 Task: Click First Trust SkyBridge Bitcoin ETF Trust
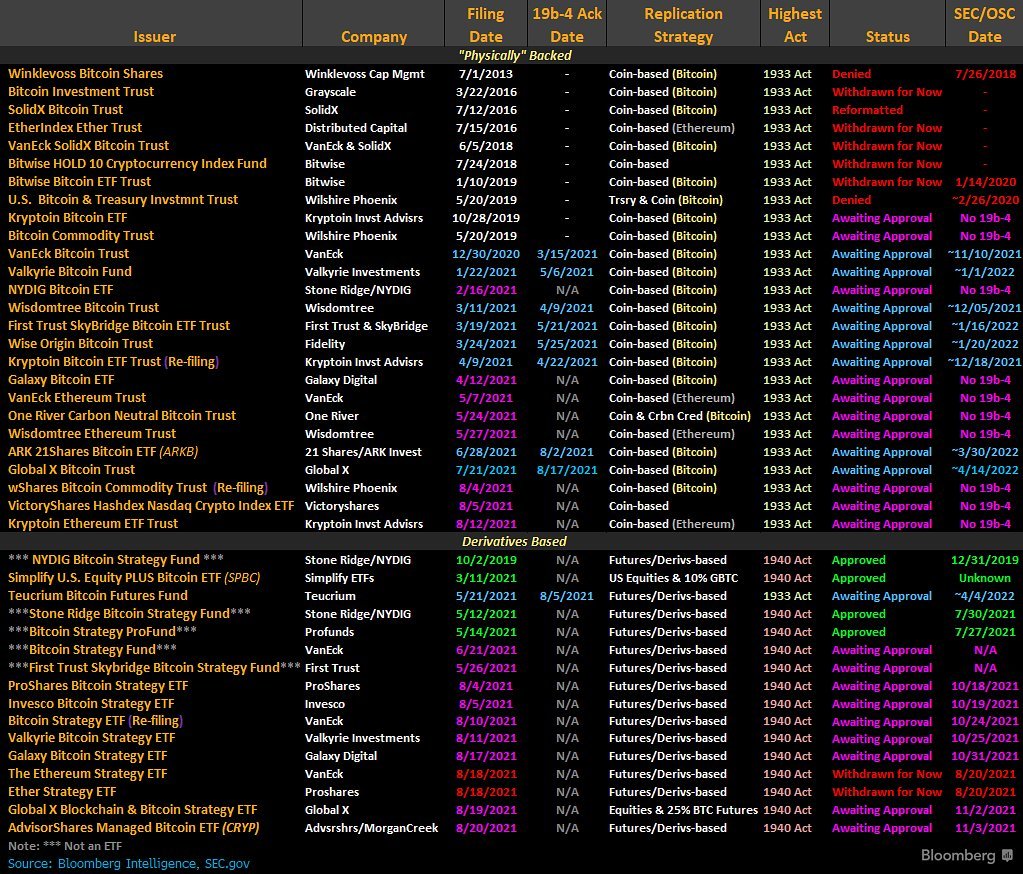click(119, 325)
